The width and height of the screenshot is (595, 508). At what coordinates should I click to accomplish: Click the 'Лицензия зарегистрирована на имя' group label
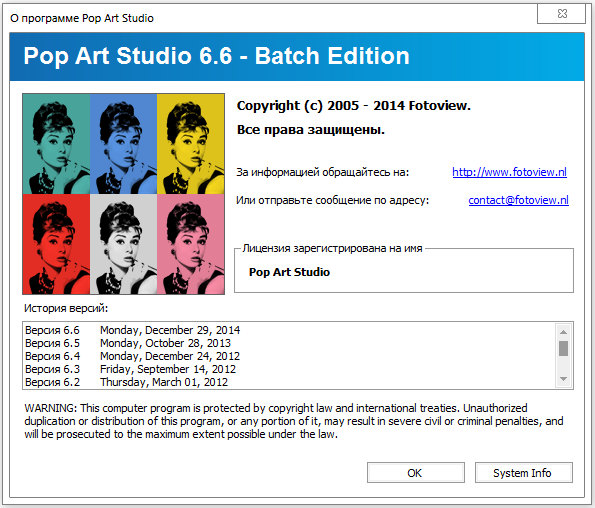[x=332, y=248]
